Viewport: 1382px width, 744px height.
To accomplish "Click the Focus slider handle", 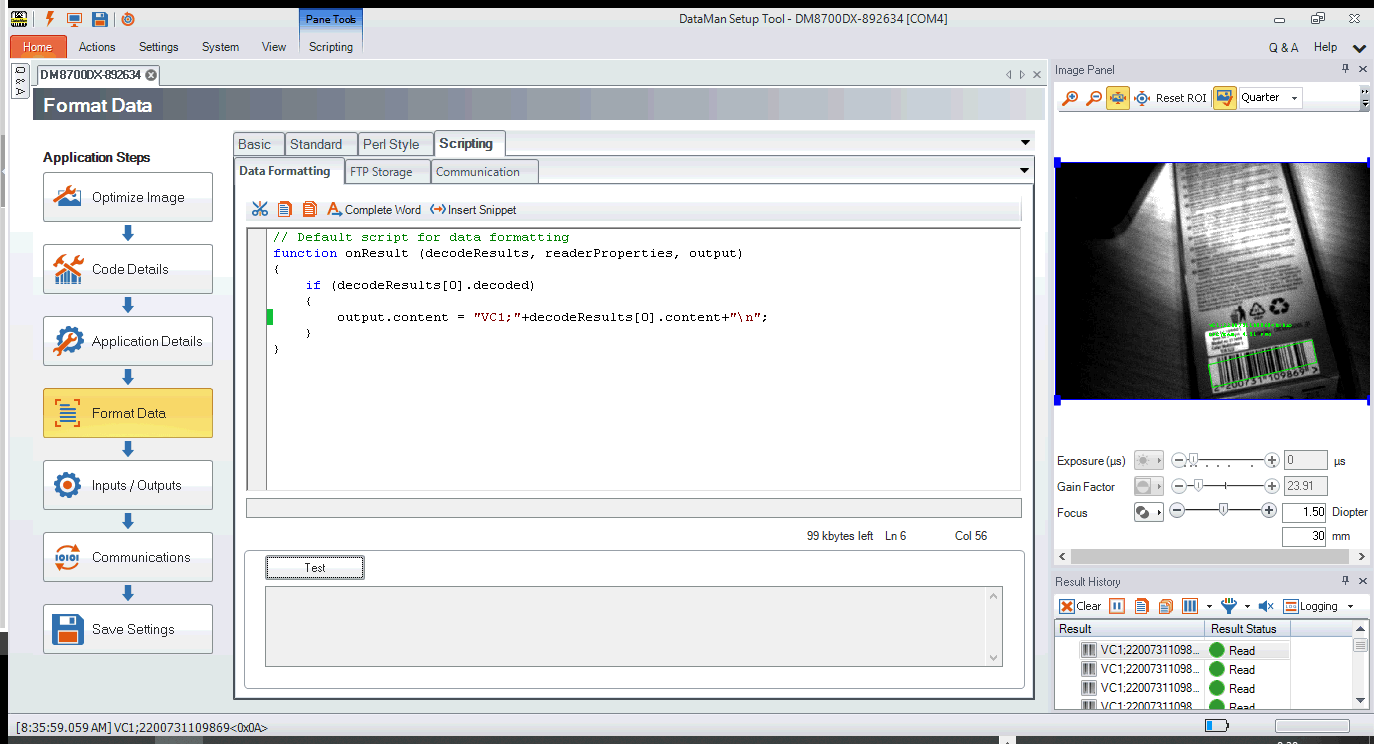I will pos(1223,511).
